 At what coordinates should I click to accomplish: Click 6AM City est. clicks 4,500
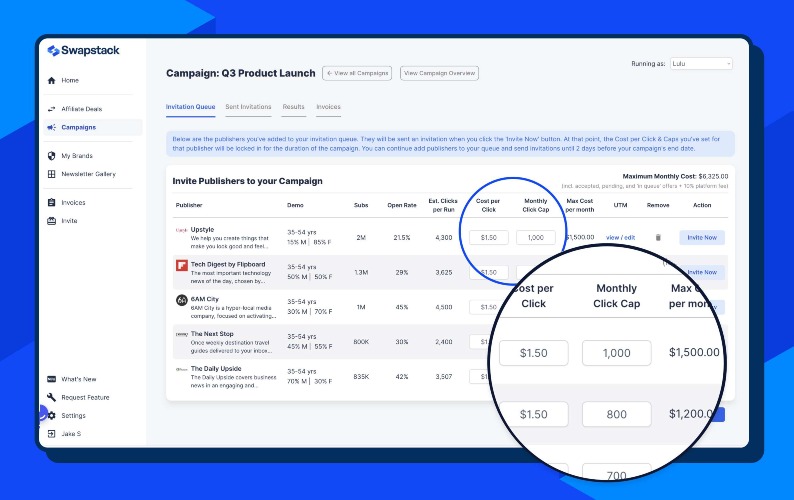point(444,307)
